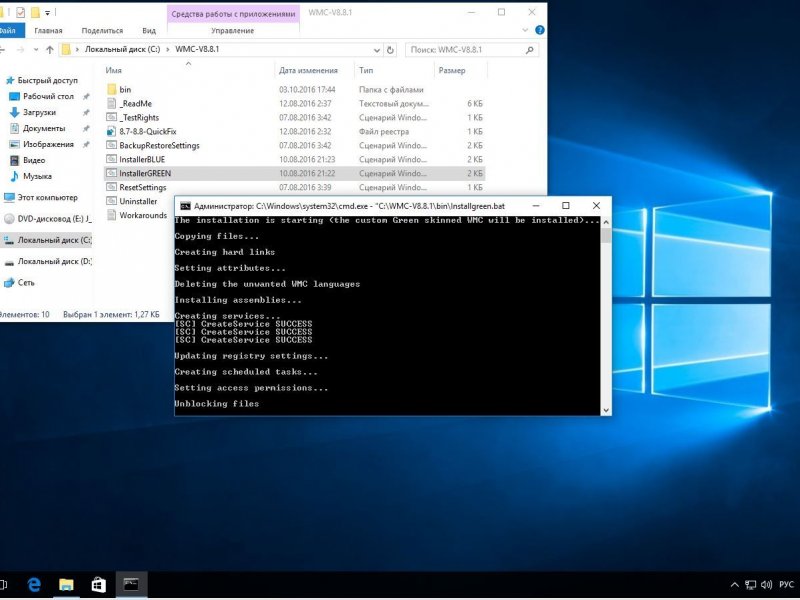Viewport: 800px width, 600px height.
Task: Open address bar history dropdown
Action: pyautogui.click(x=377, y=50)
